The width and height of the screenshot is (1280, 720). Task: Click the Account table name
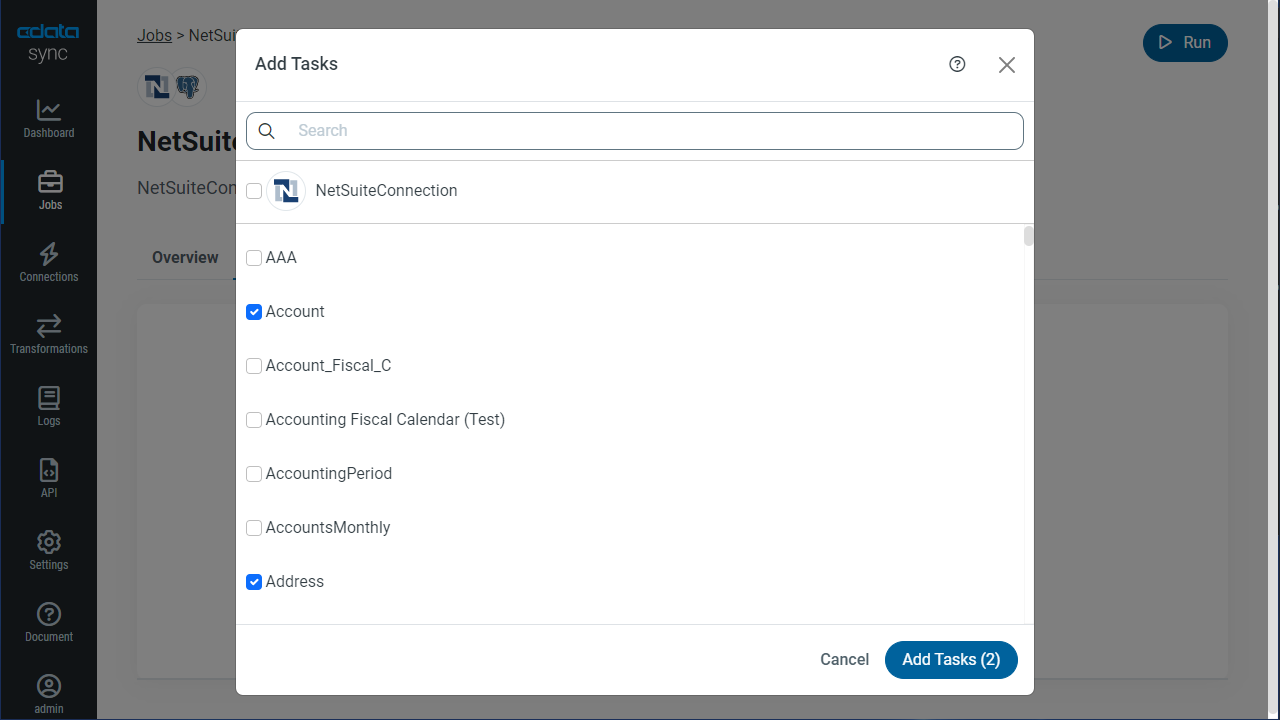(295, 312)
